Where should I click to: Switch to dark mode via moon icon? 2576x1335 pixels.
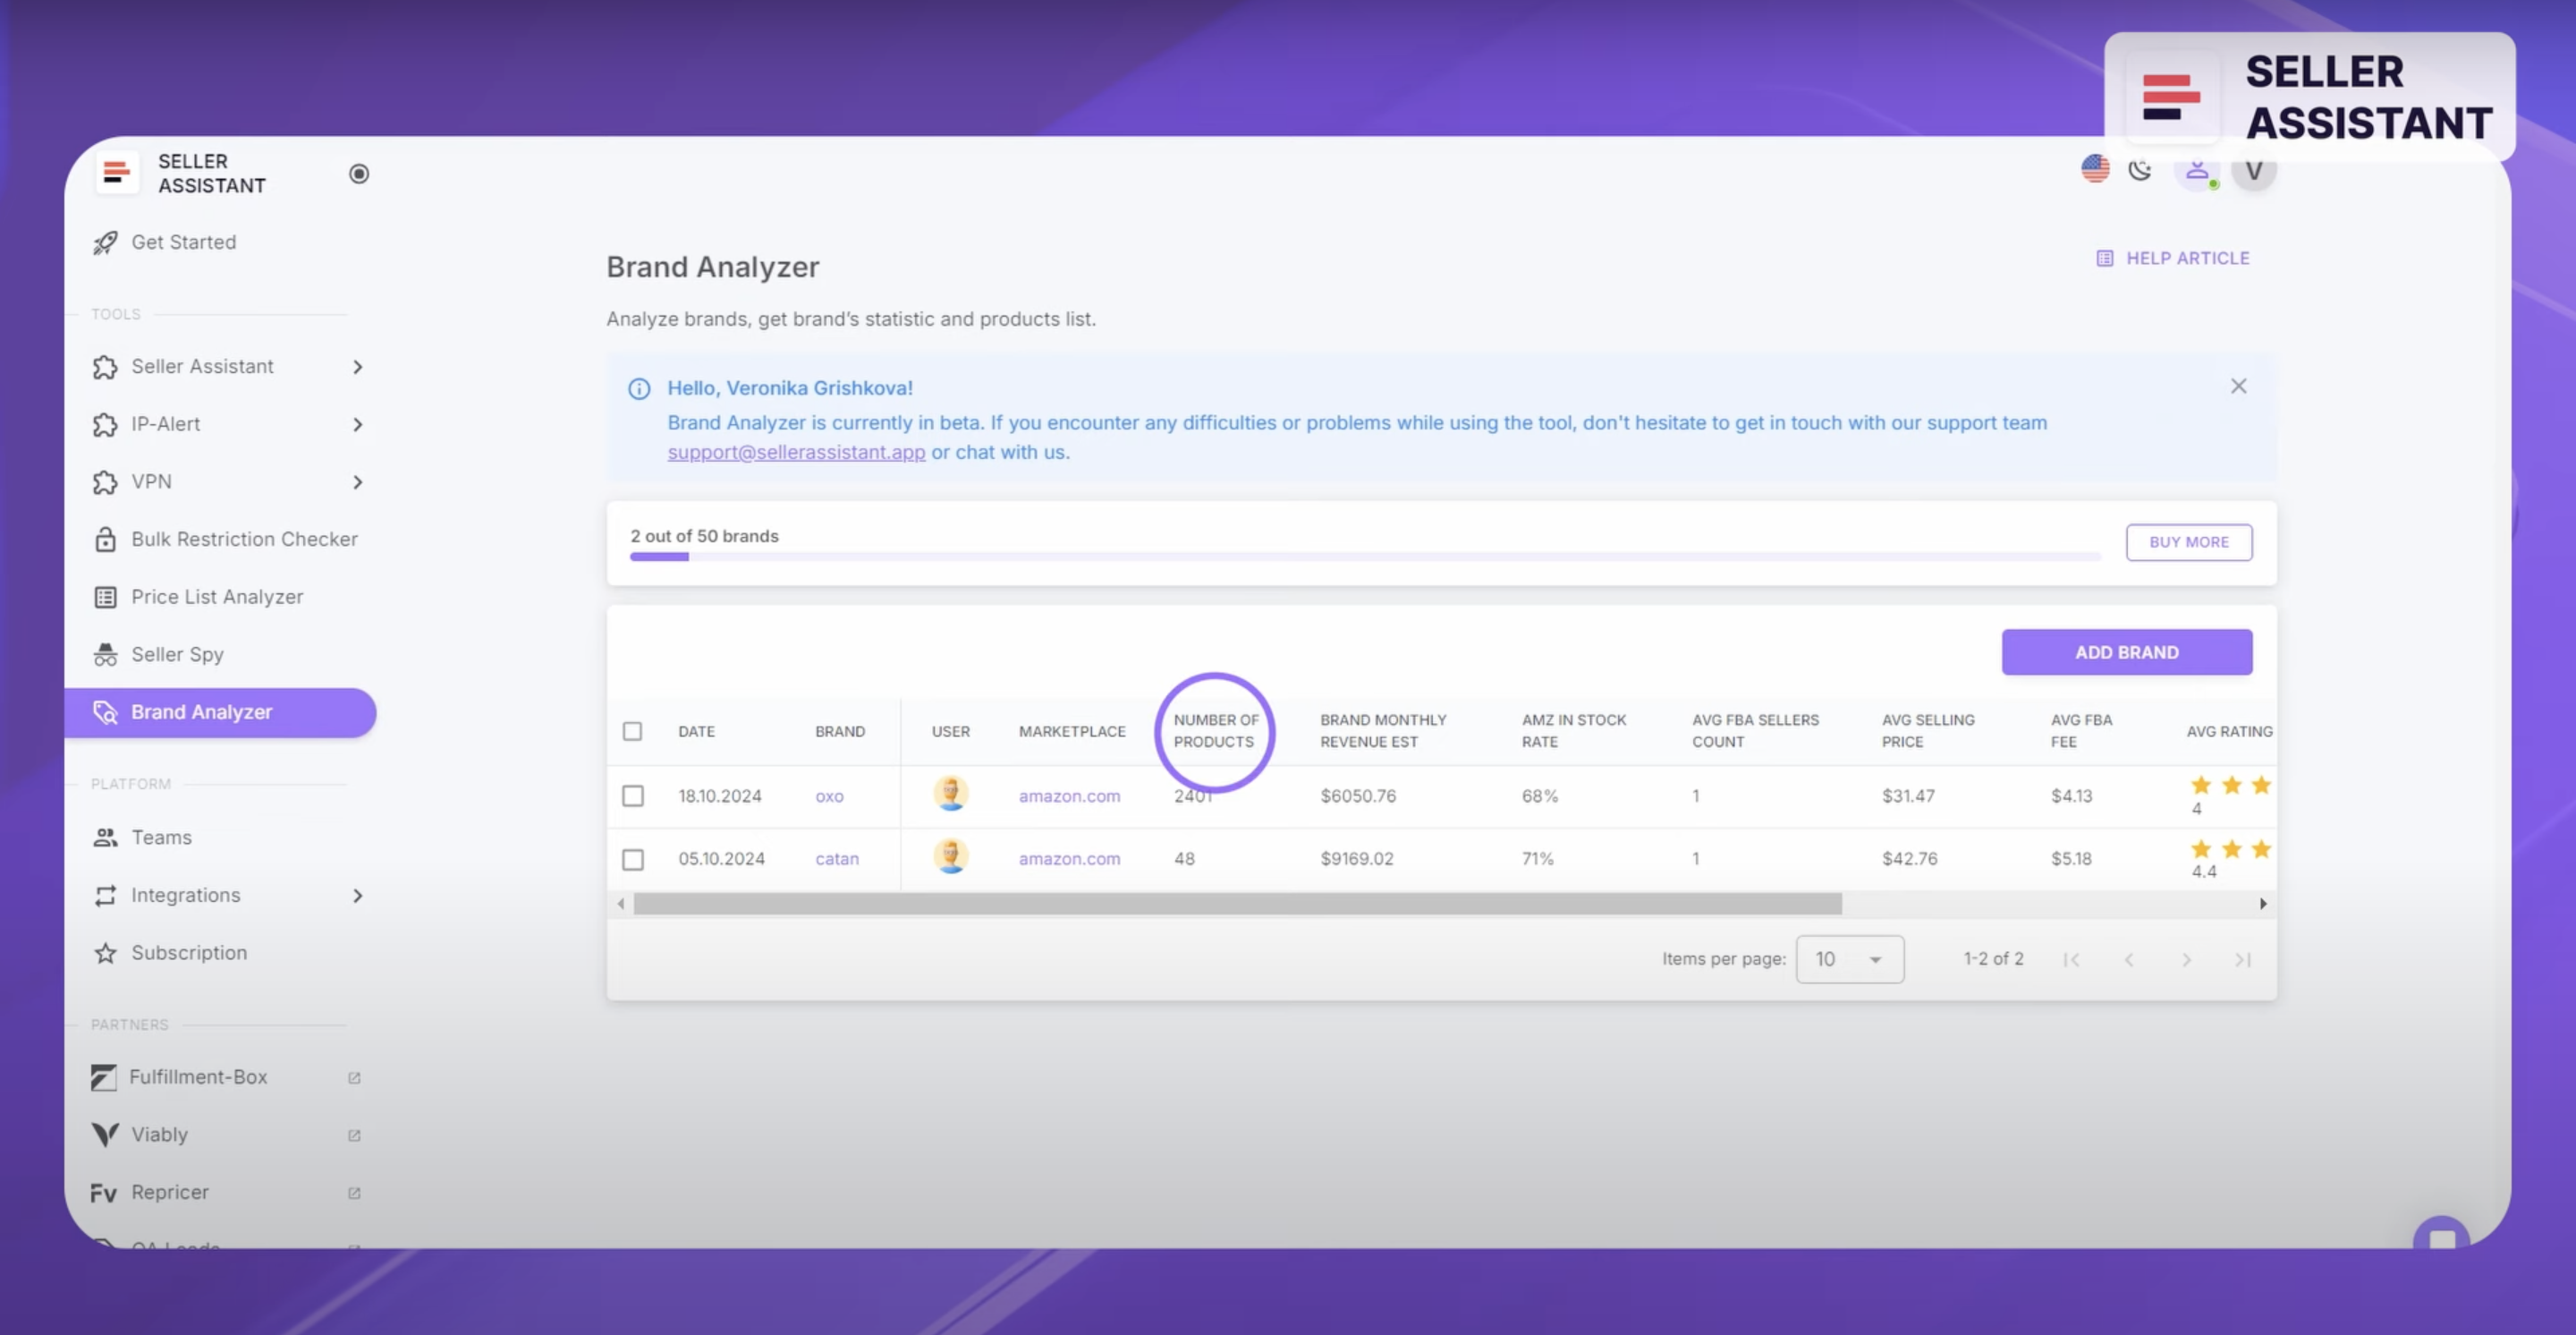point(2141,170)
